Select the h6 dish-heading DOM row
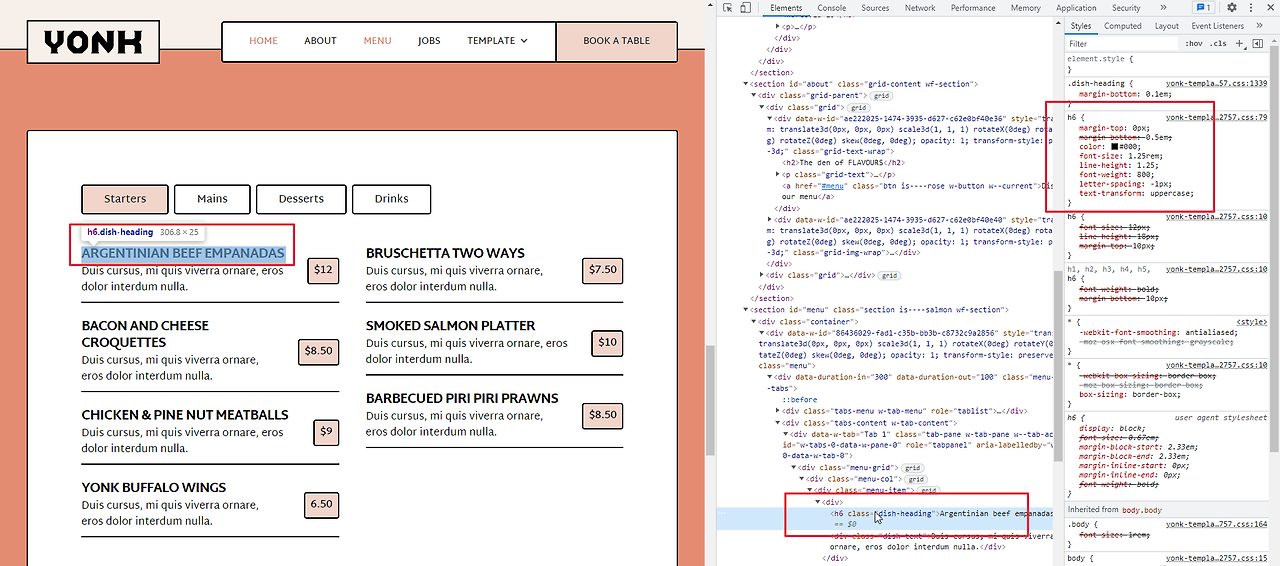This screenshot has width=1280, height=566. (886, 518)
